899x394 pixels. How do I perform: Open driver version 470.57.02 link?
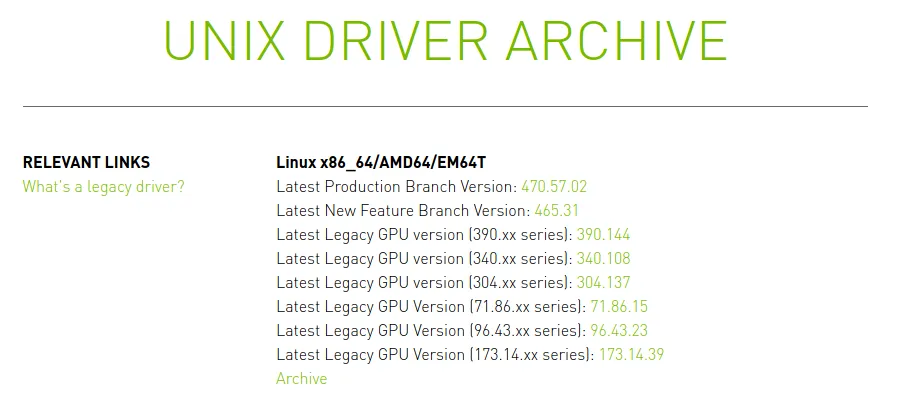pyautogui.click(x=554, y=186)
